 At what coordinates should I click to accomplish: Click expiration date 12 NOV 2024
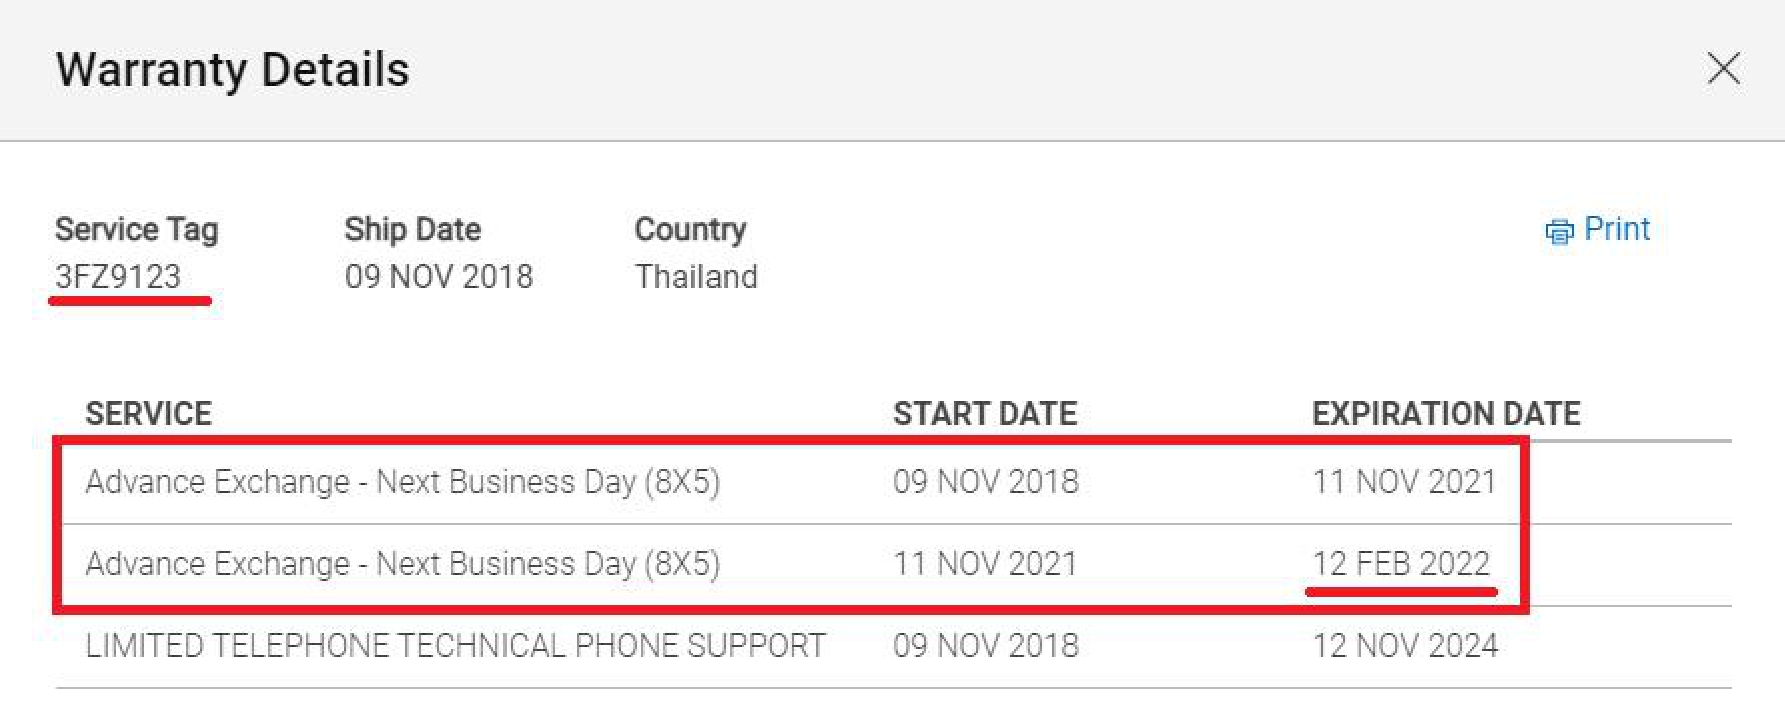tap(1405, 646)
